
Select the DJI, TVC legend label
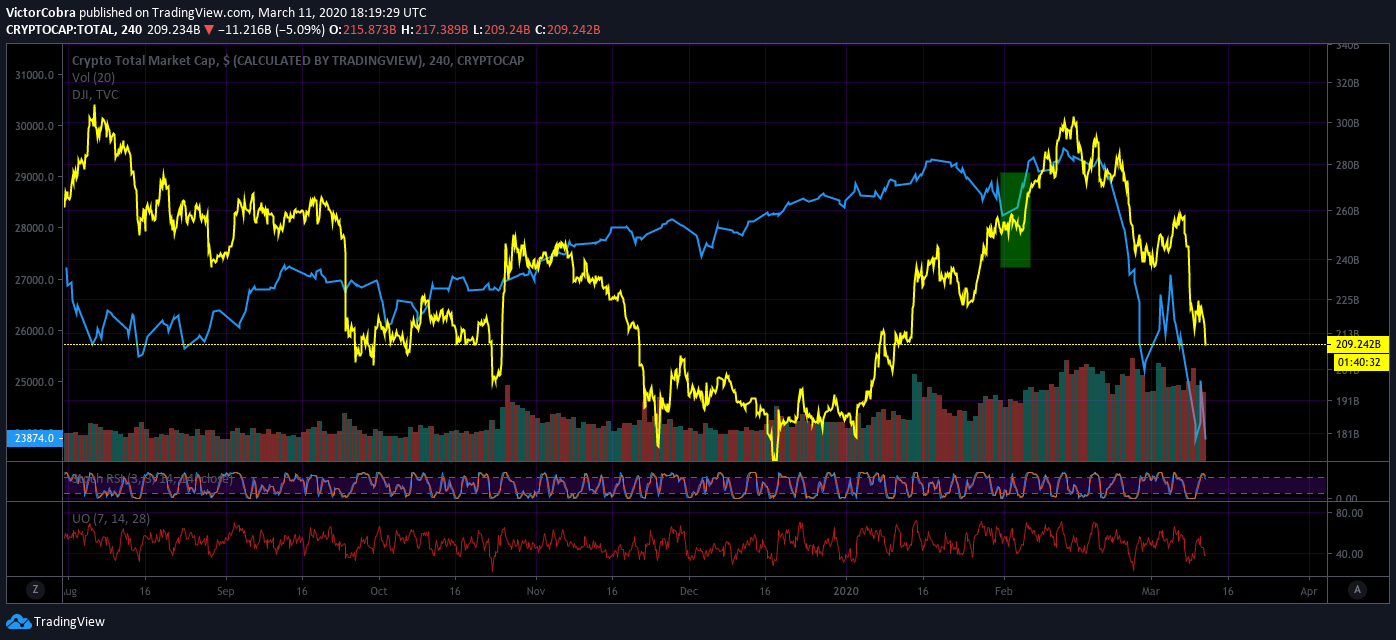[95, 95]
